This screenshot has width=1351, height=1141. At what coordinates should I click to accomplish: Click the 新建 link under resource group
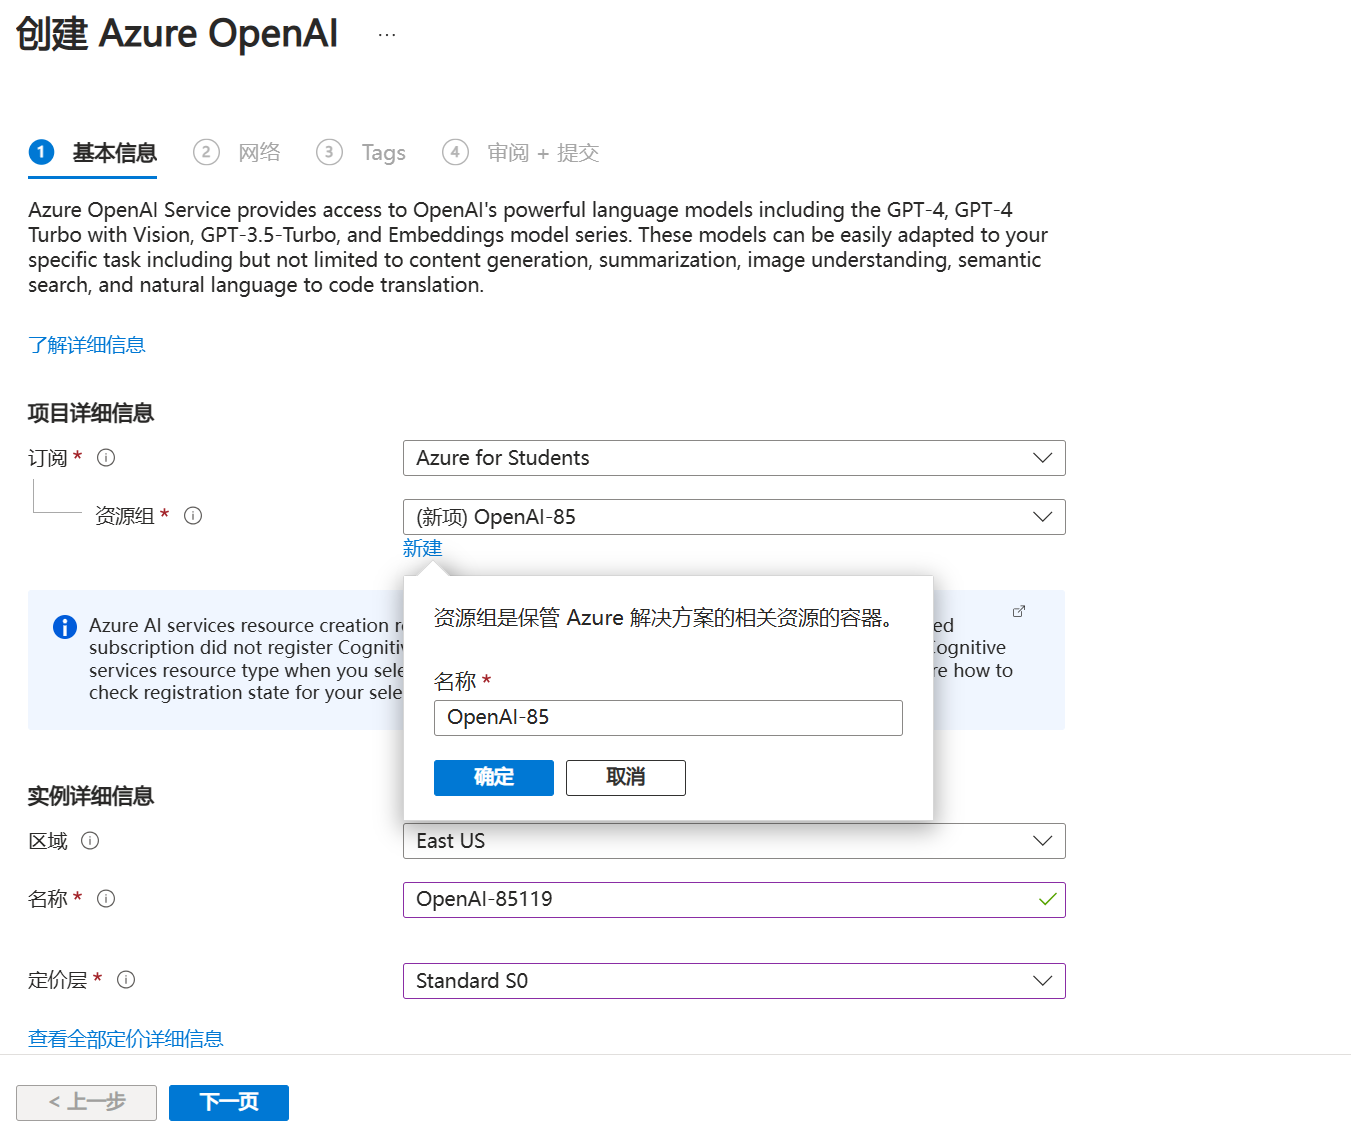[423, 548]
